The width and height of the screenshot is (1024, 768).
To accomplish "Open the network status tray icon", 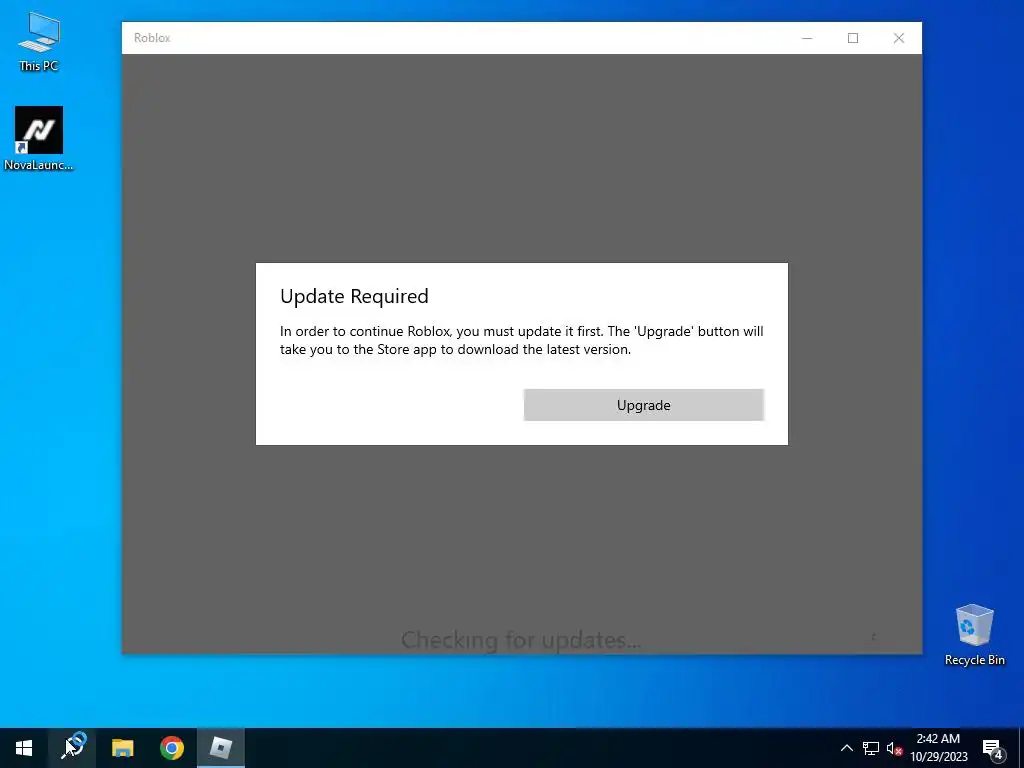I will point(871,748).
